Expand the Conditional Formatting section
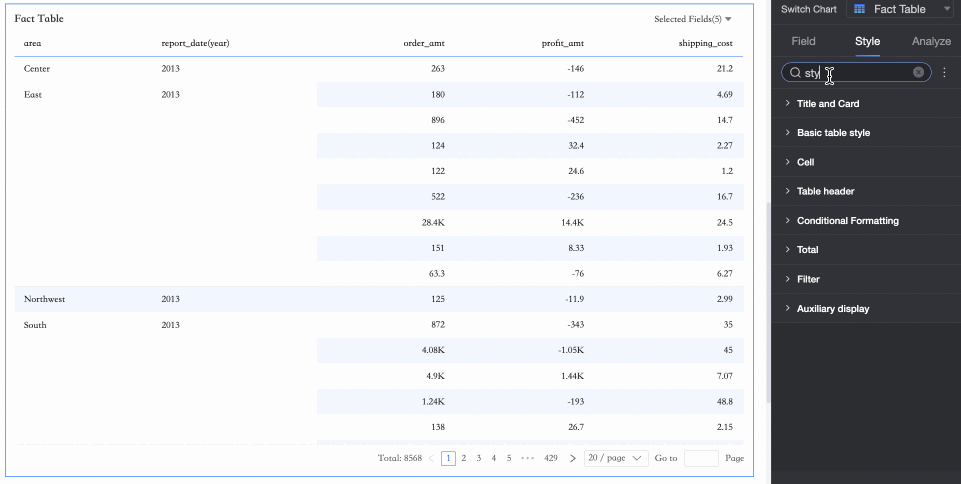 [x=847, y=221]
